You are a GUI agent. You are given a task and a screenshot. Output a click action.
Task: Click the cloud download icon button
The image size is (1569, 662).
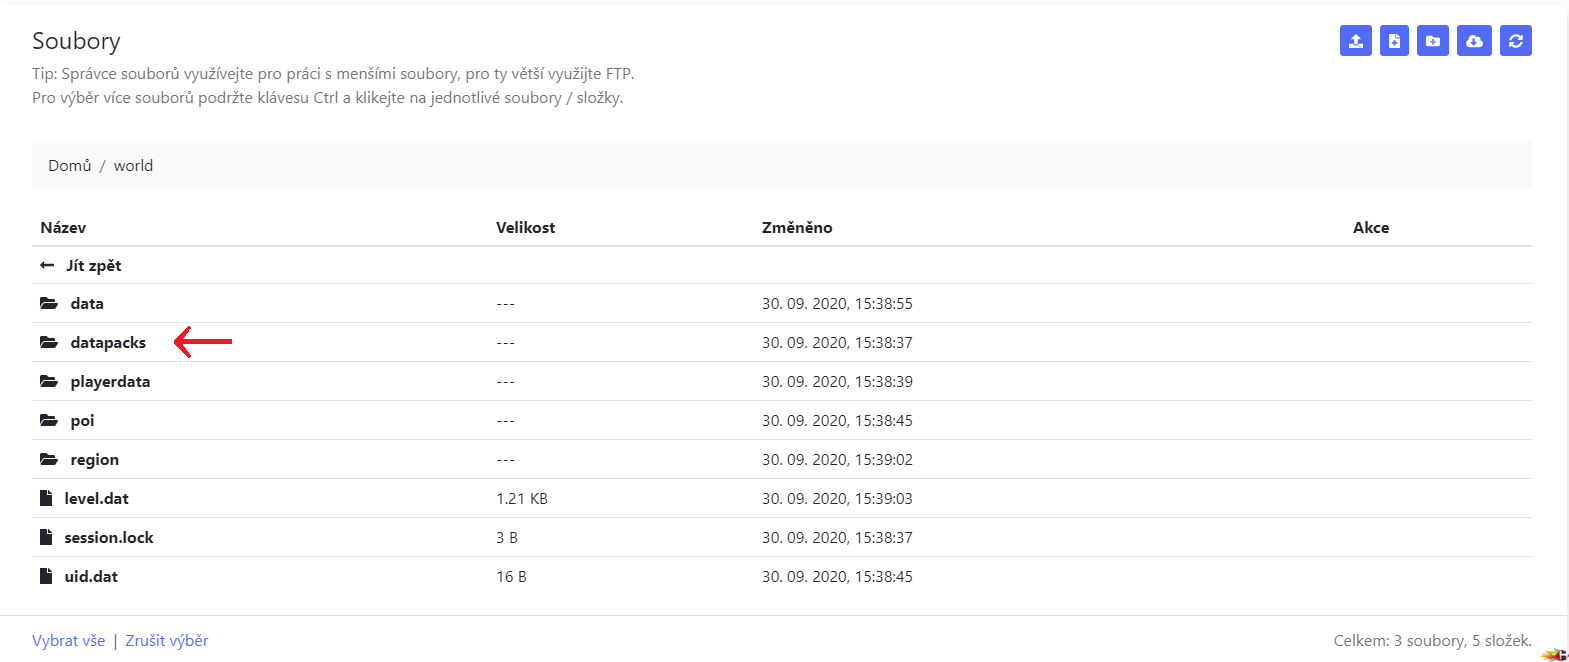(1474, 41)
